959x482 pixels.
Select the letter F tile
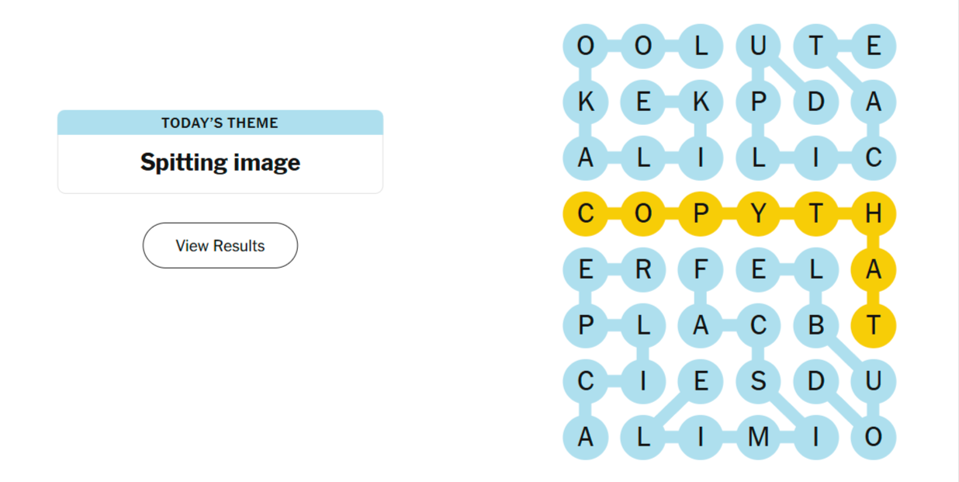coord(701,269)
